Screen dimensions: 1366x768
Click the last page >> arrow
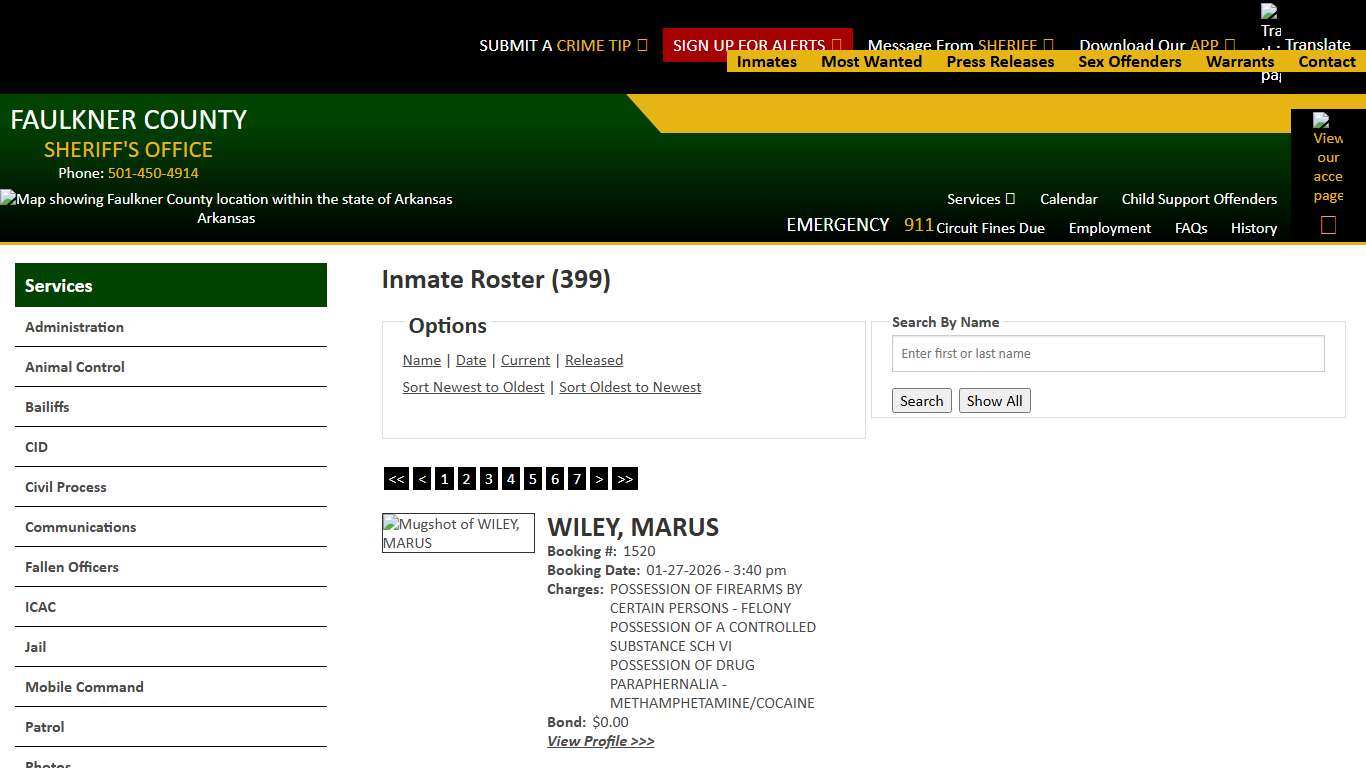coord(625,479)
